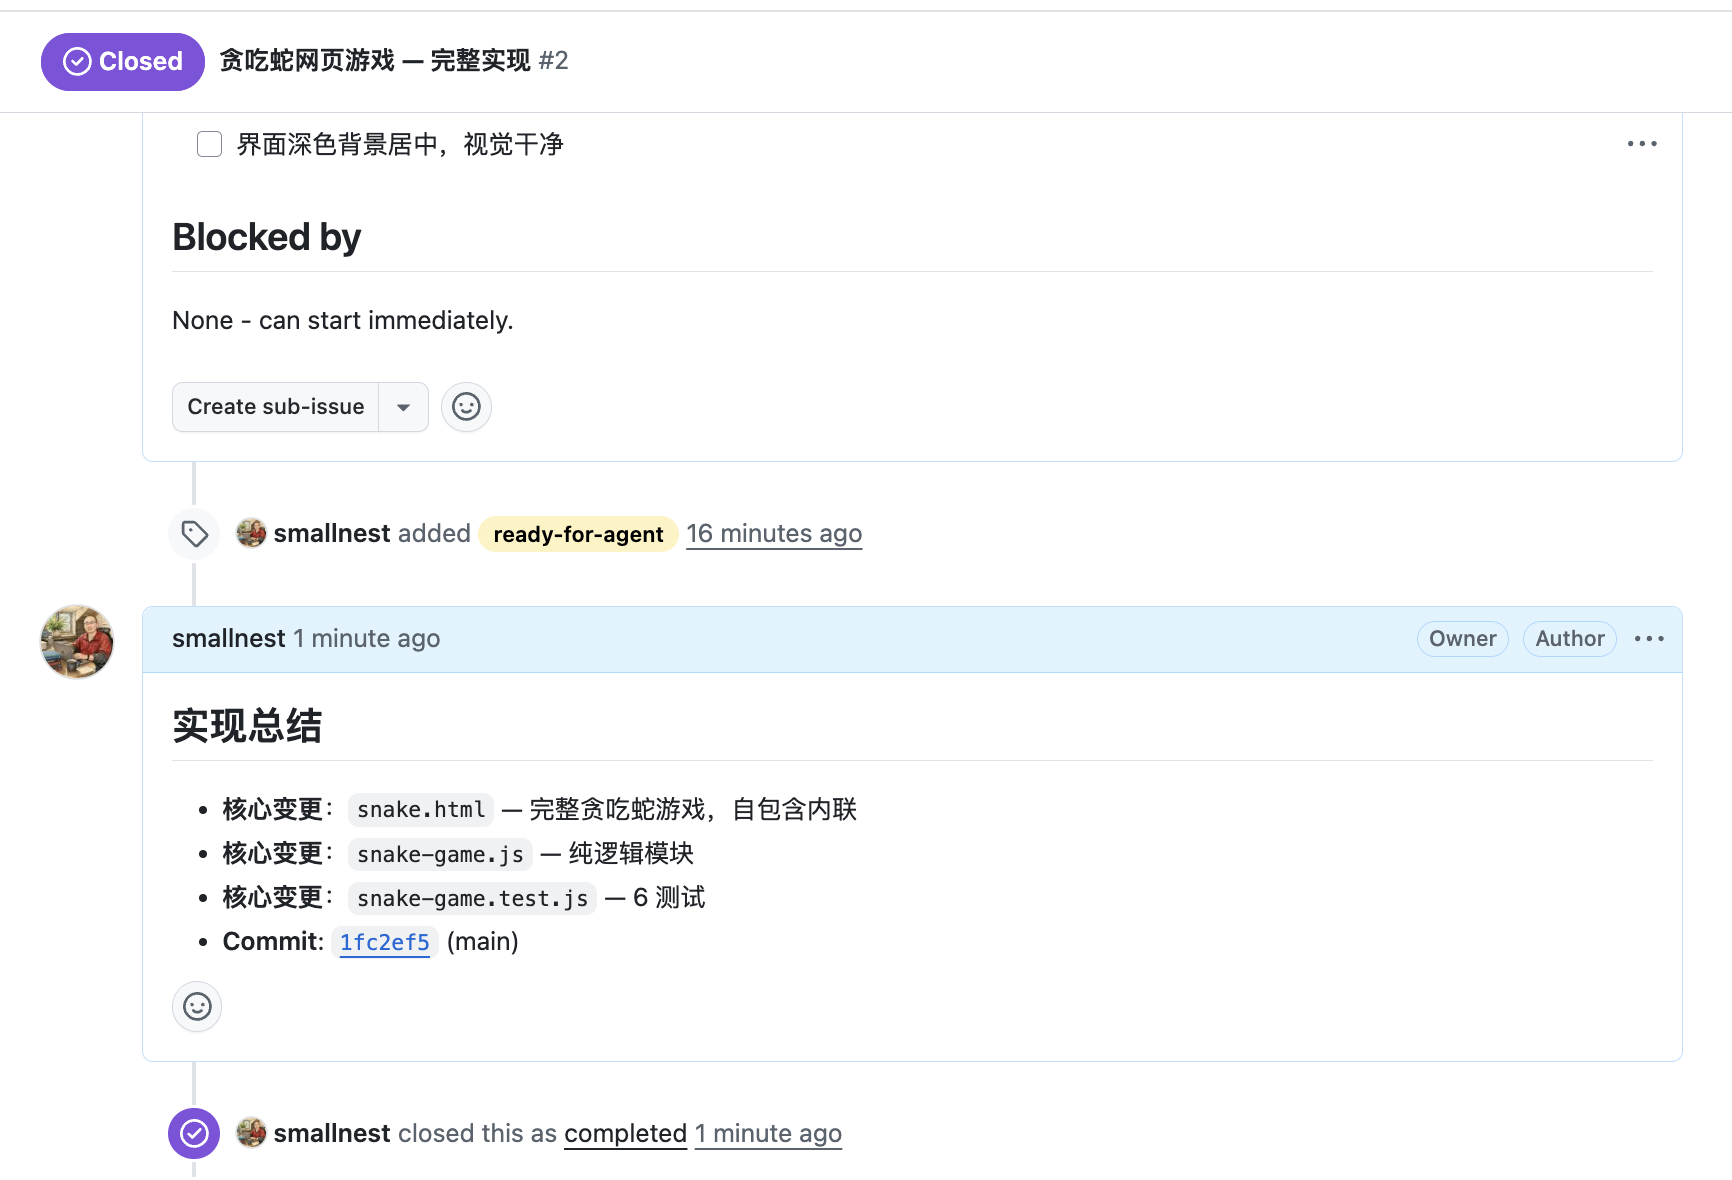Expand the Create sub-issue dropdown arrow
The width and height of the screenshot is (1732, 1180).
pos(404,407)
